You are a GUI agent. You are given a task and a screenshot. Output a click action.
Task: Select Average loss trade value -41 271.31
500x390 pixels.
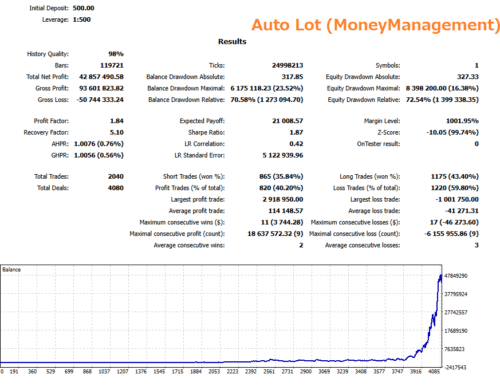[x=462, y=211]
